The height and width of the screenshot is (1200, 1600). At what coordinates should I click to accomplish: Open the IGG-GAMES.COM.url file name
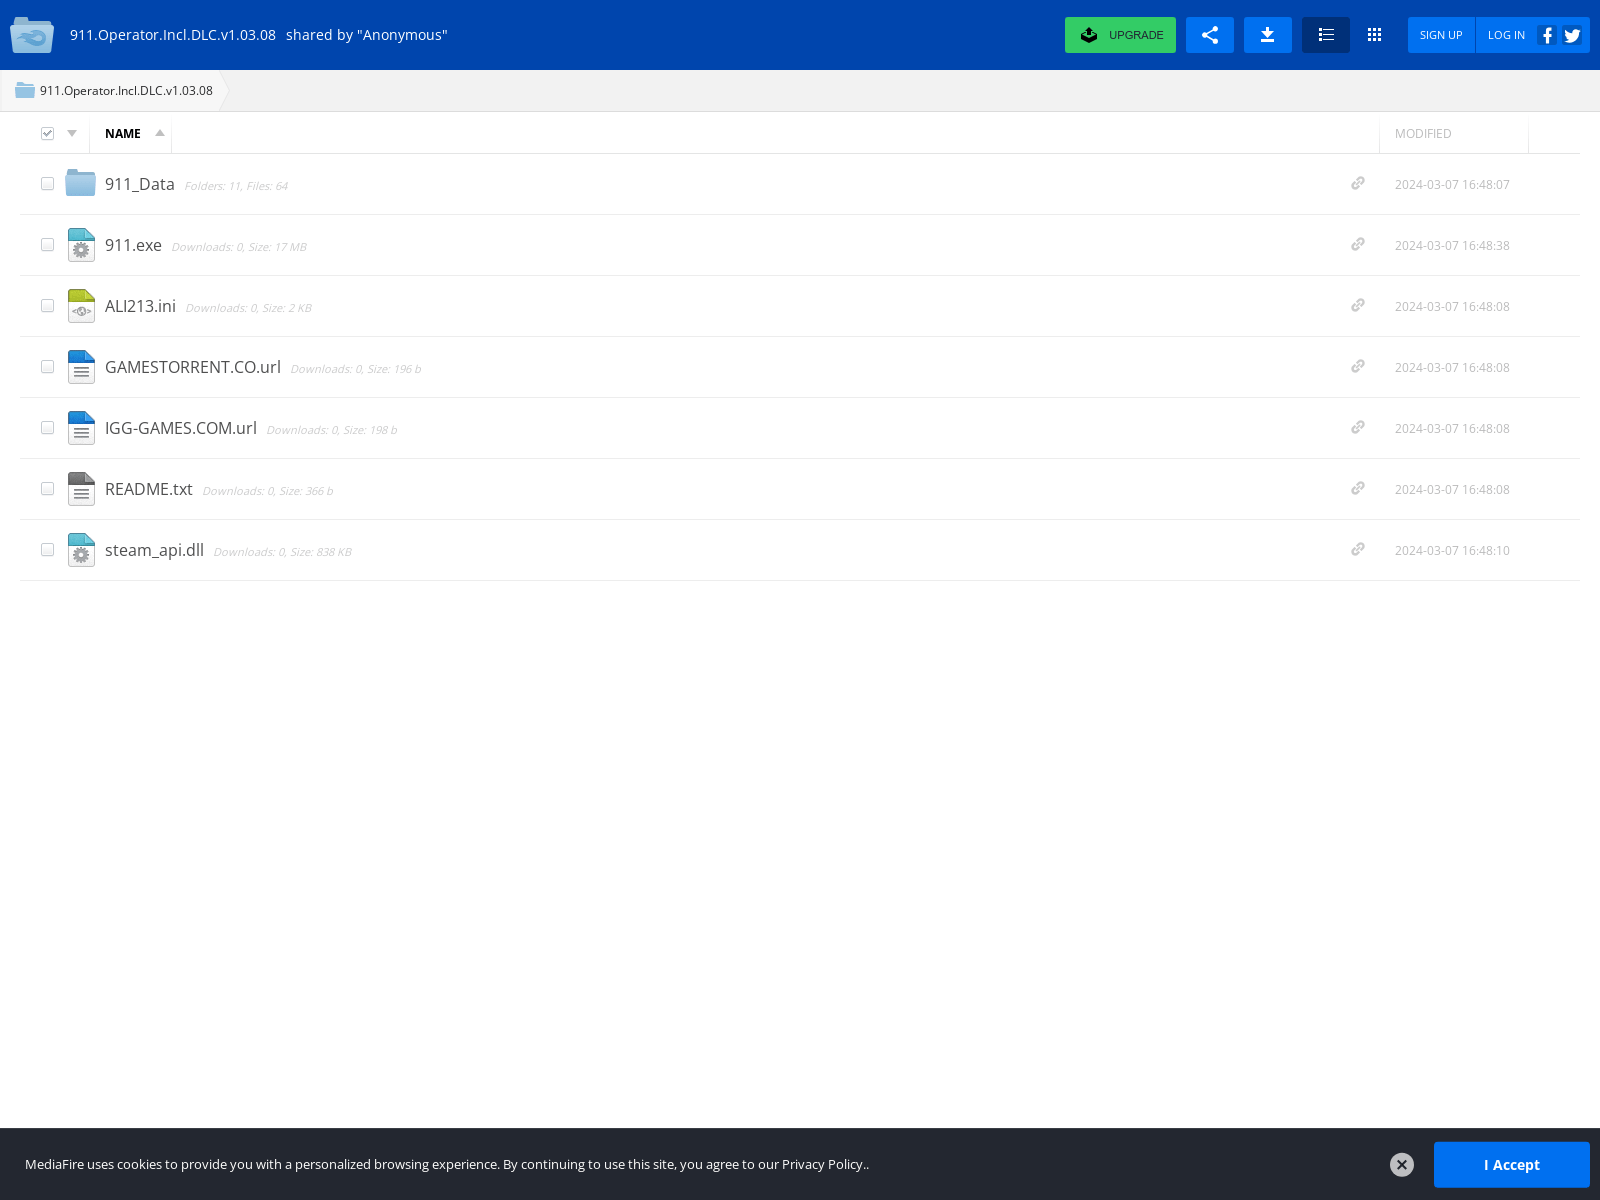coord(181,428)
